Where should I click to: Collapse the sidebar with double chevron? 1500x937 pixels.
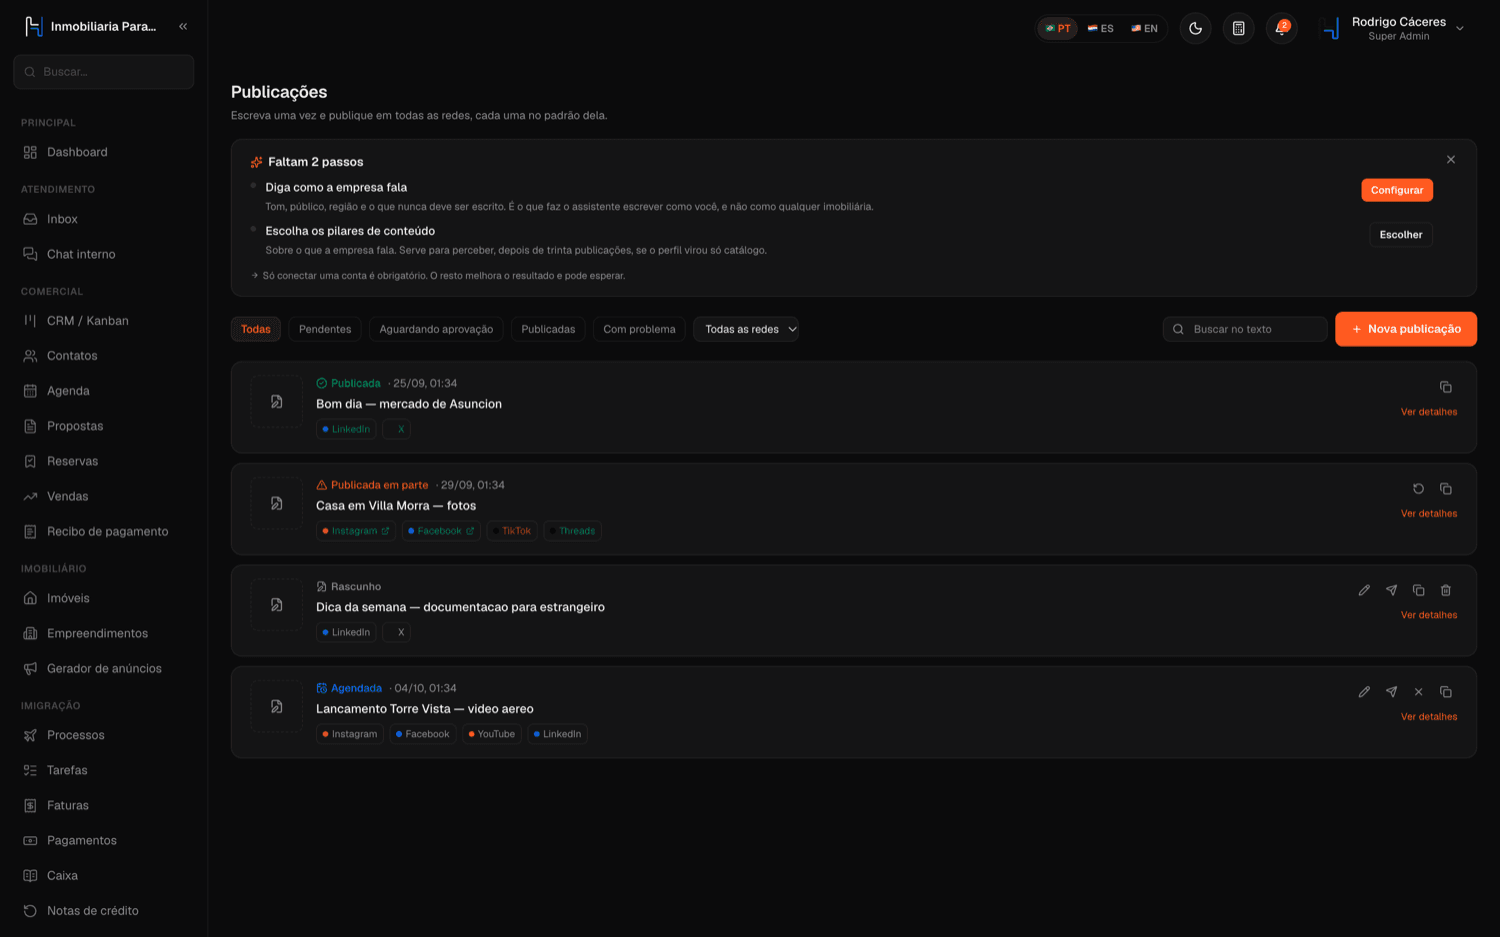coord(183,26)
